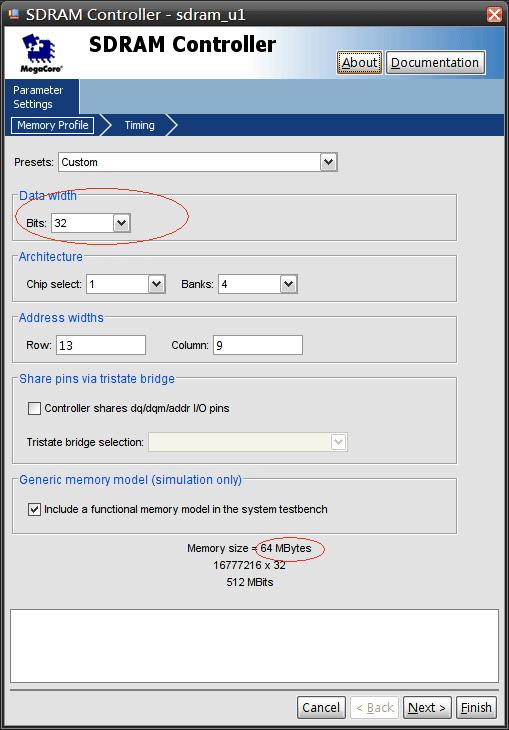The width and height of the screenshot is (509, 730).
Task: Expand the Banks dropdown
Action: pyautogui.click(x=288, y=284)
